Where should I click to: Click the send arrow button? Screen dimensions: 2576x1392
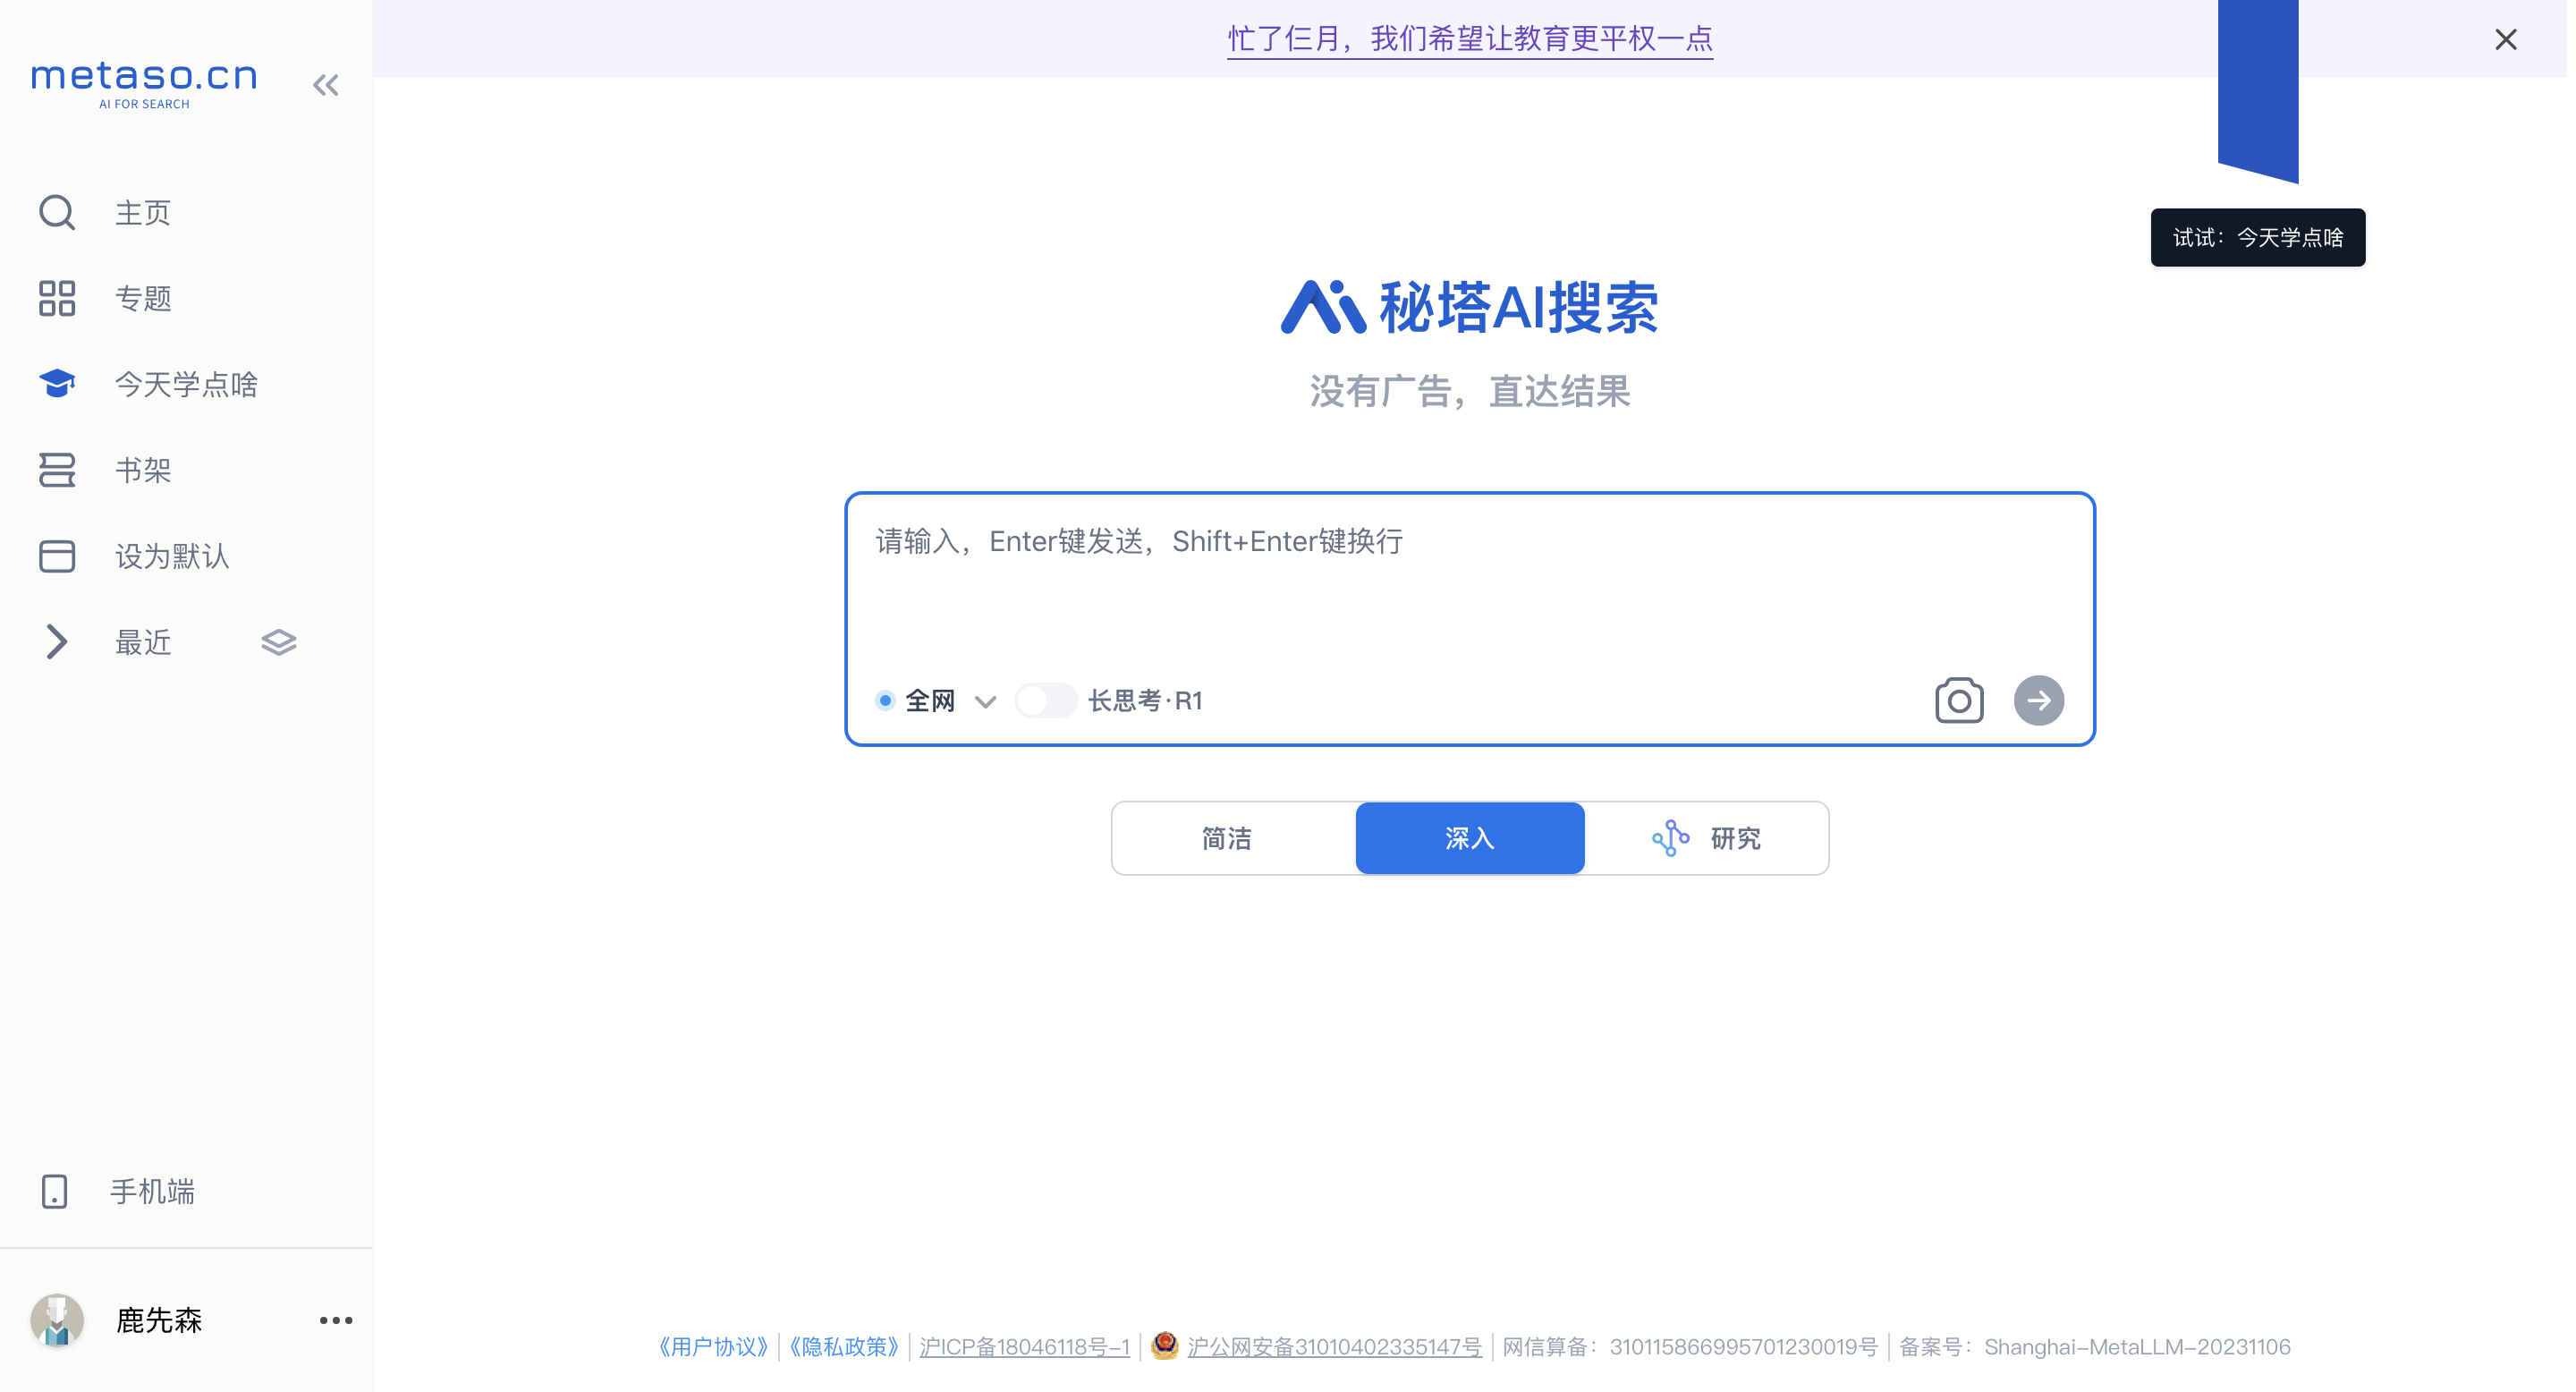(x=2038, y=700)
